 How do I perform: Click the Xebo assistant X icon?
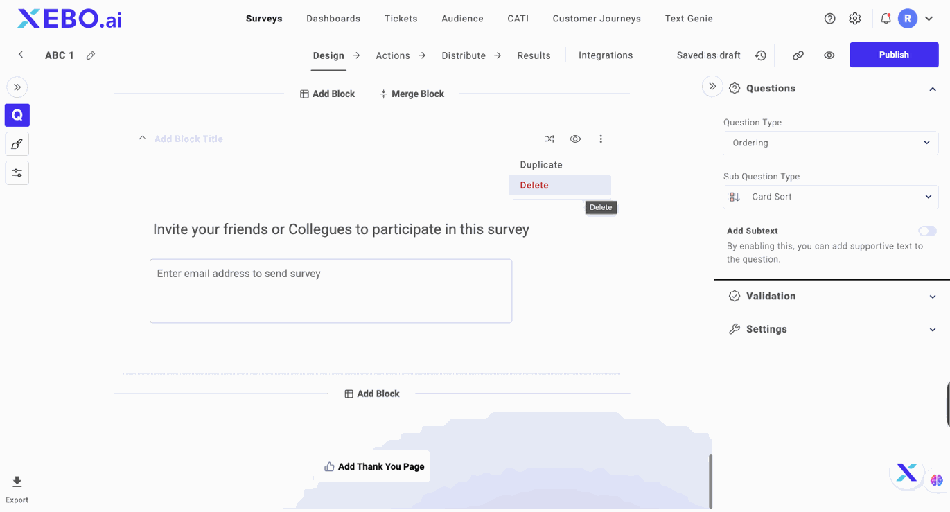tap(906, 473)
